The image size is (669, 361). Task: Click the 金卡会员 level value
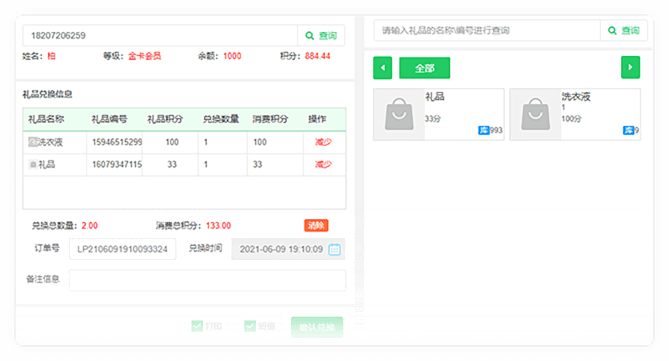pyautogui.click(x=145, y=56)
